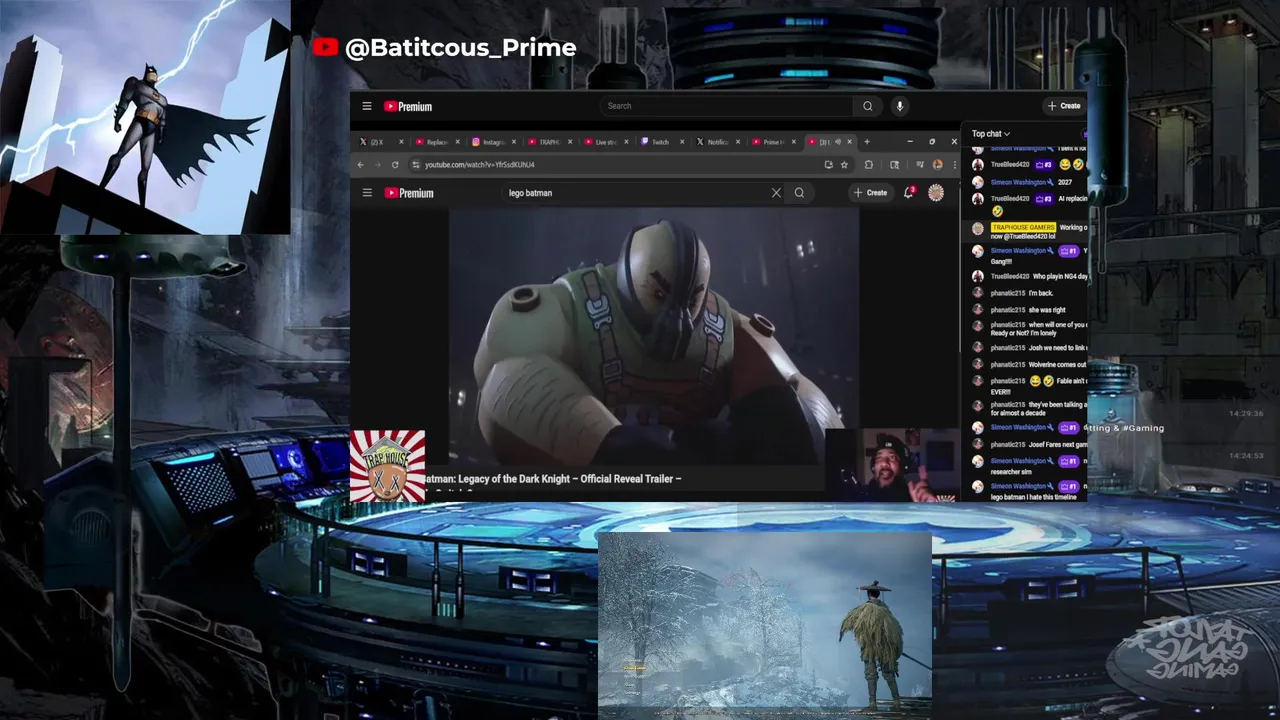The image size is (1280, 720).
Task: Click the outer Create button
Action: click(1065, 106)
